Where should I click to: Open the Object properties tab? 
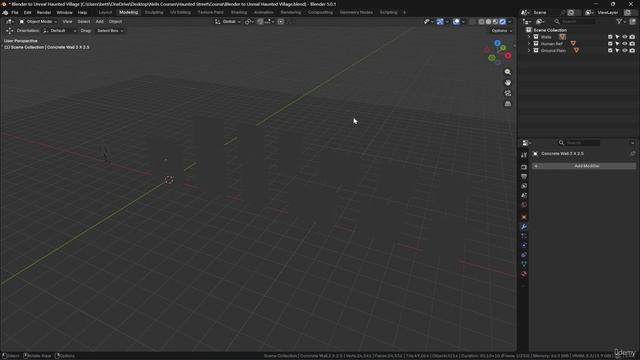point(524,217)
